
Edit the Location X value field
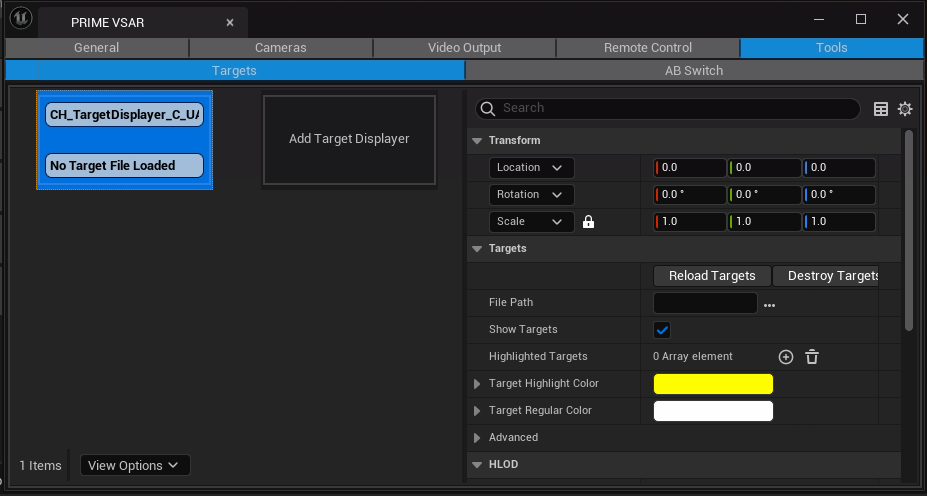click(x=689, y=168)
